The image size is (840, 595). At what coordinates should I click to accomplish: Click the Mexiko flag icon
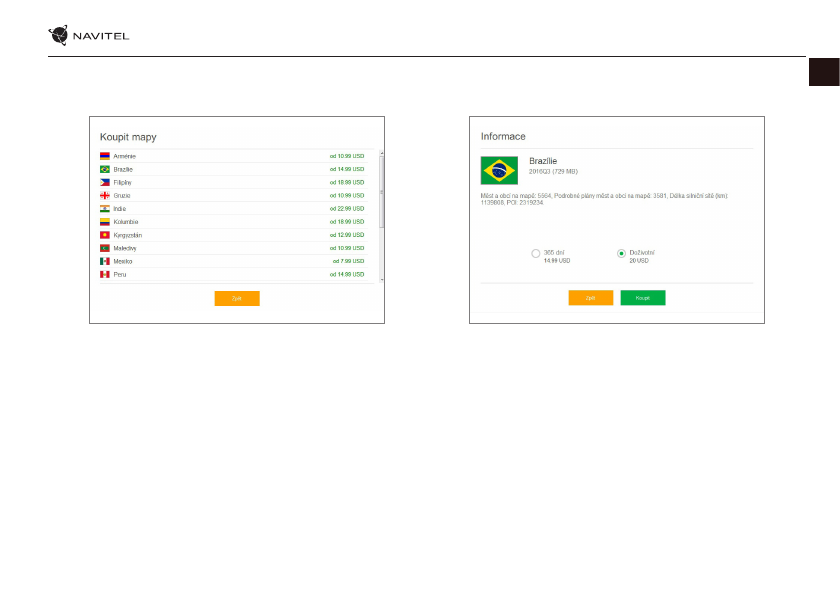point(104,260)
